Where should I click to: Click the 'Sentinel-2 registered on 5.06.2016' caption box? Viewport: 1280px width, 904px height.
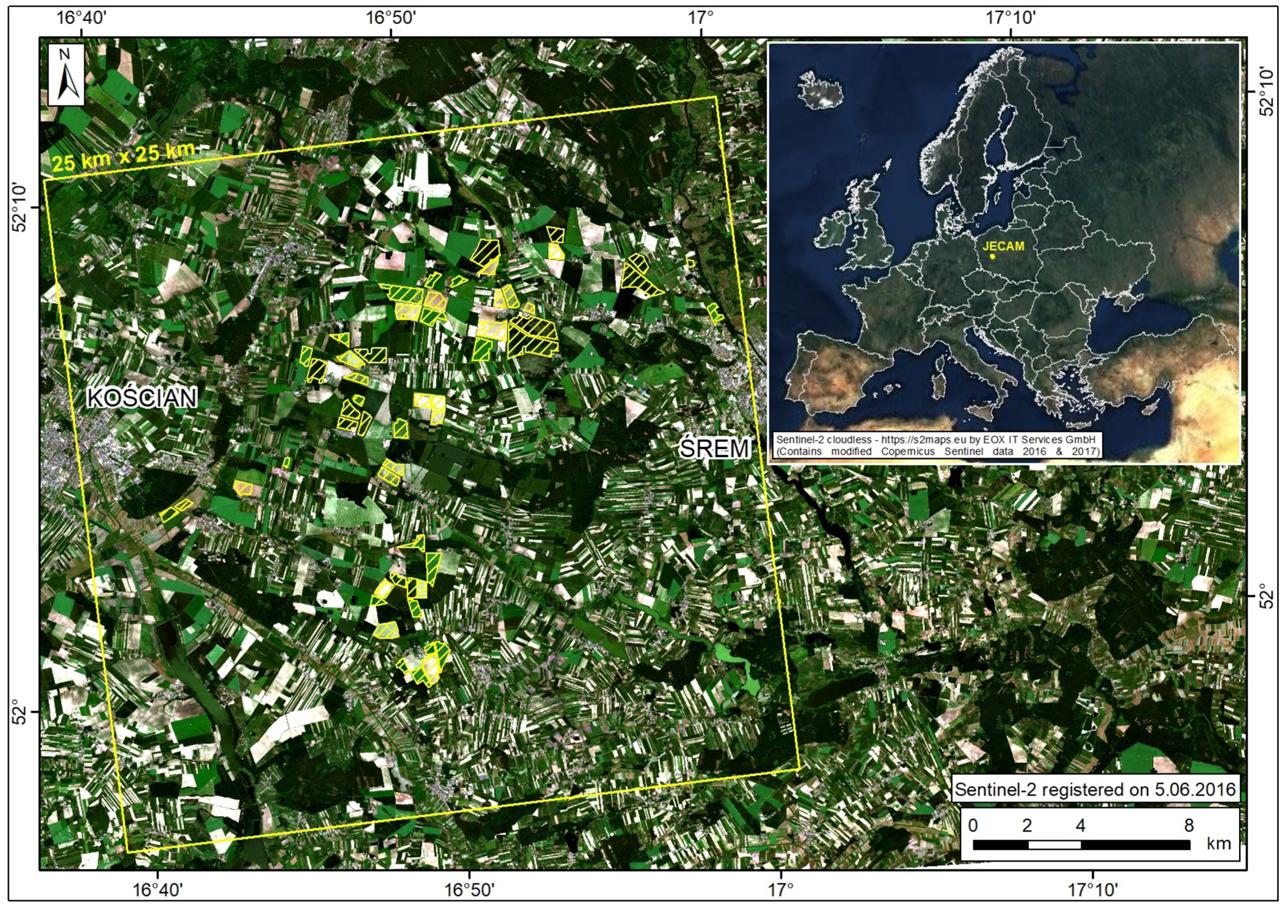1096,789
